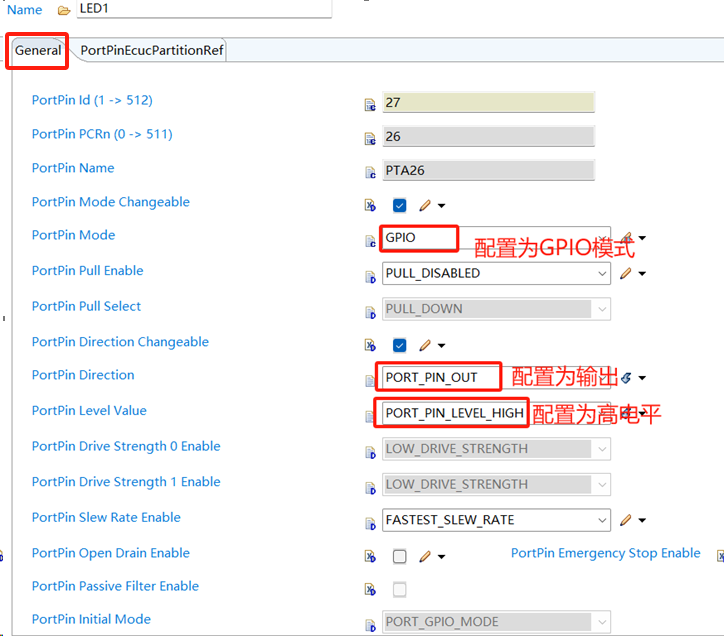Open the PULL_DOWN dropdown
The image size is (724, 636).
click(x=496, y=309)
